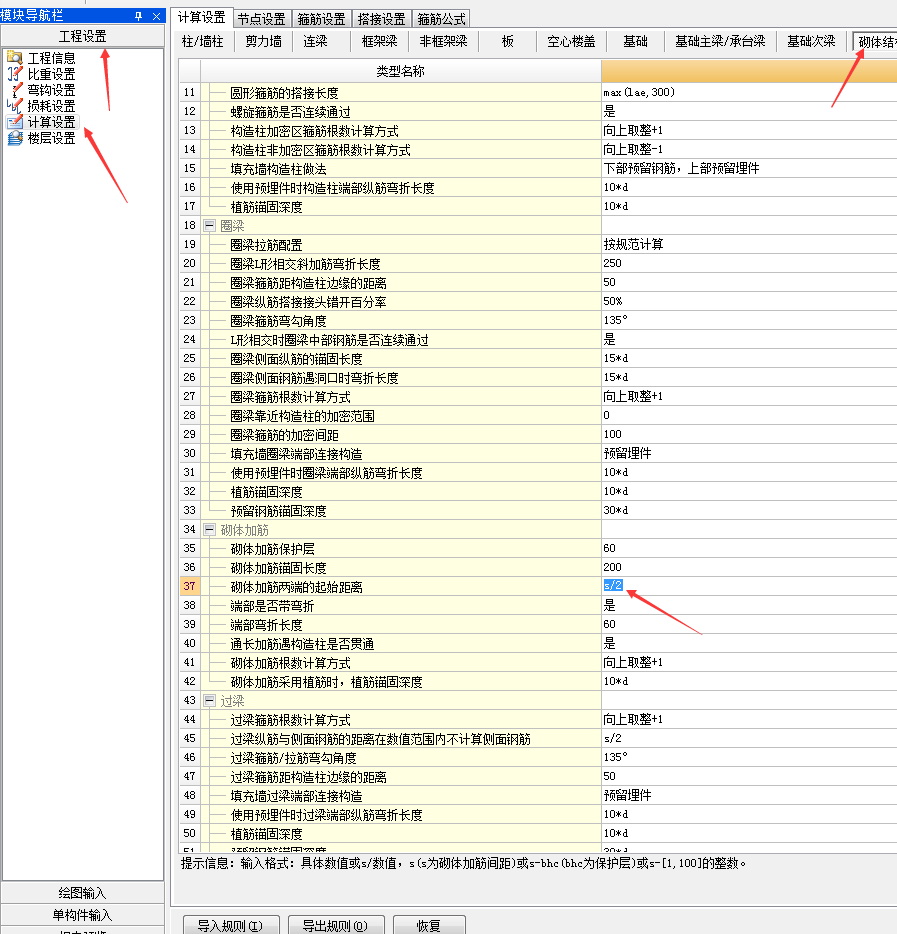Viewport: 897px width, 934px height.
Task: Pin the 模块导航栏 panel
Action: [138, 17]
